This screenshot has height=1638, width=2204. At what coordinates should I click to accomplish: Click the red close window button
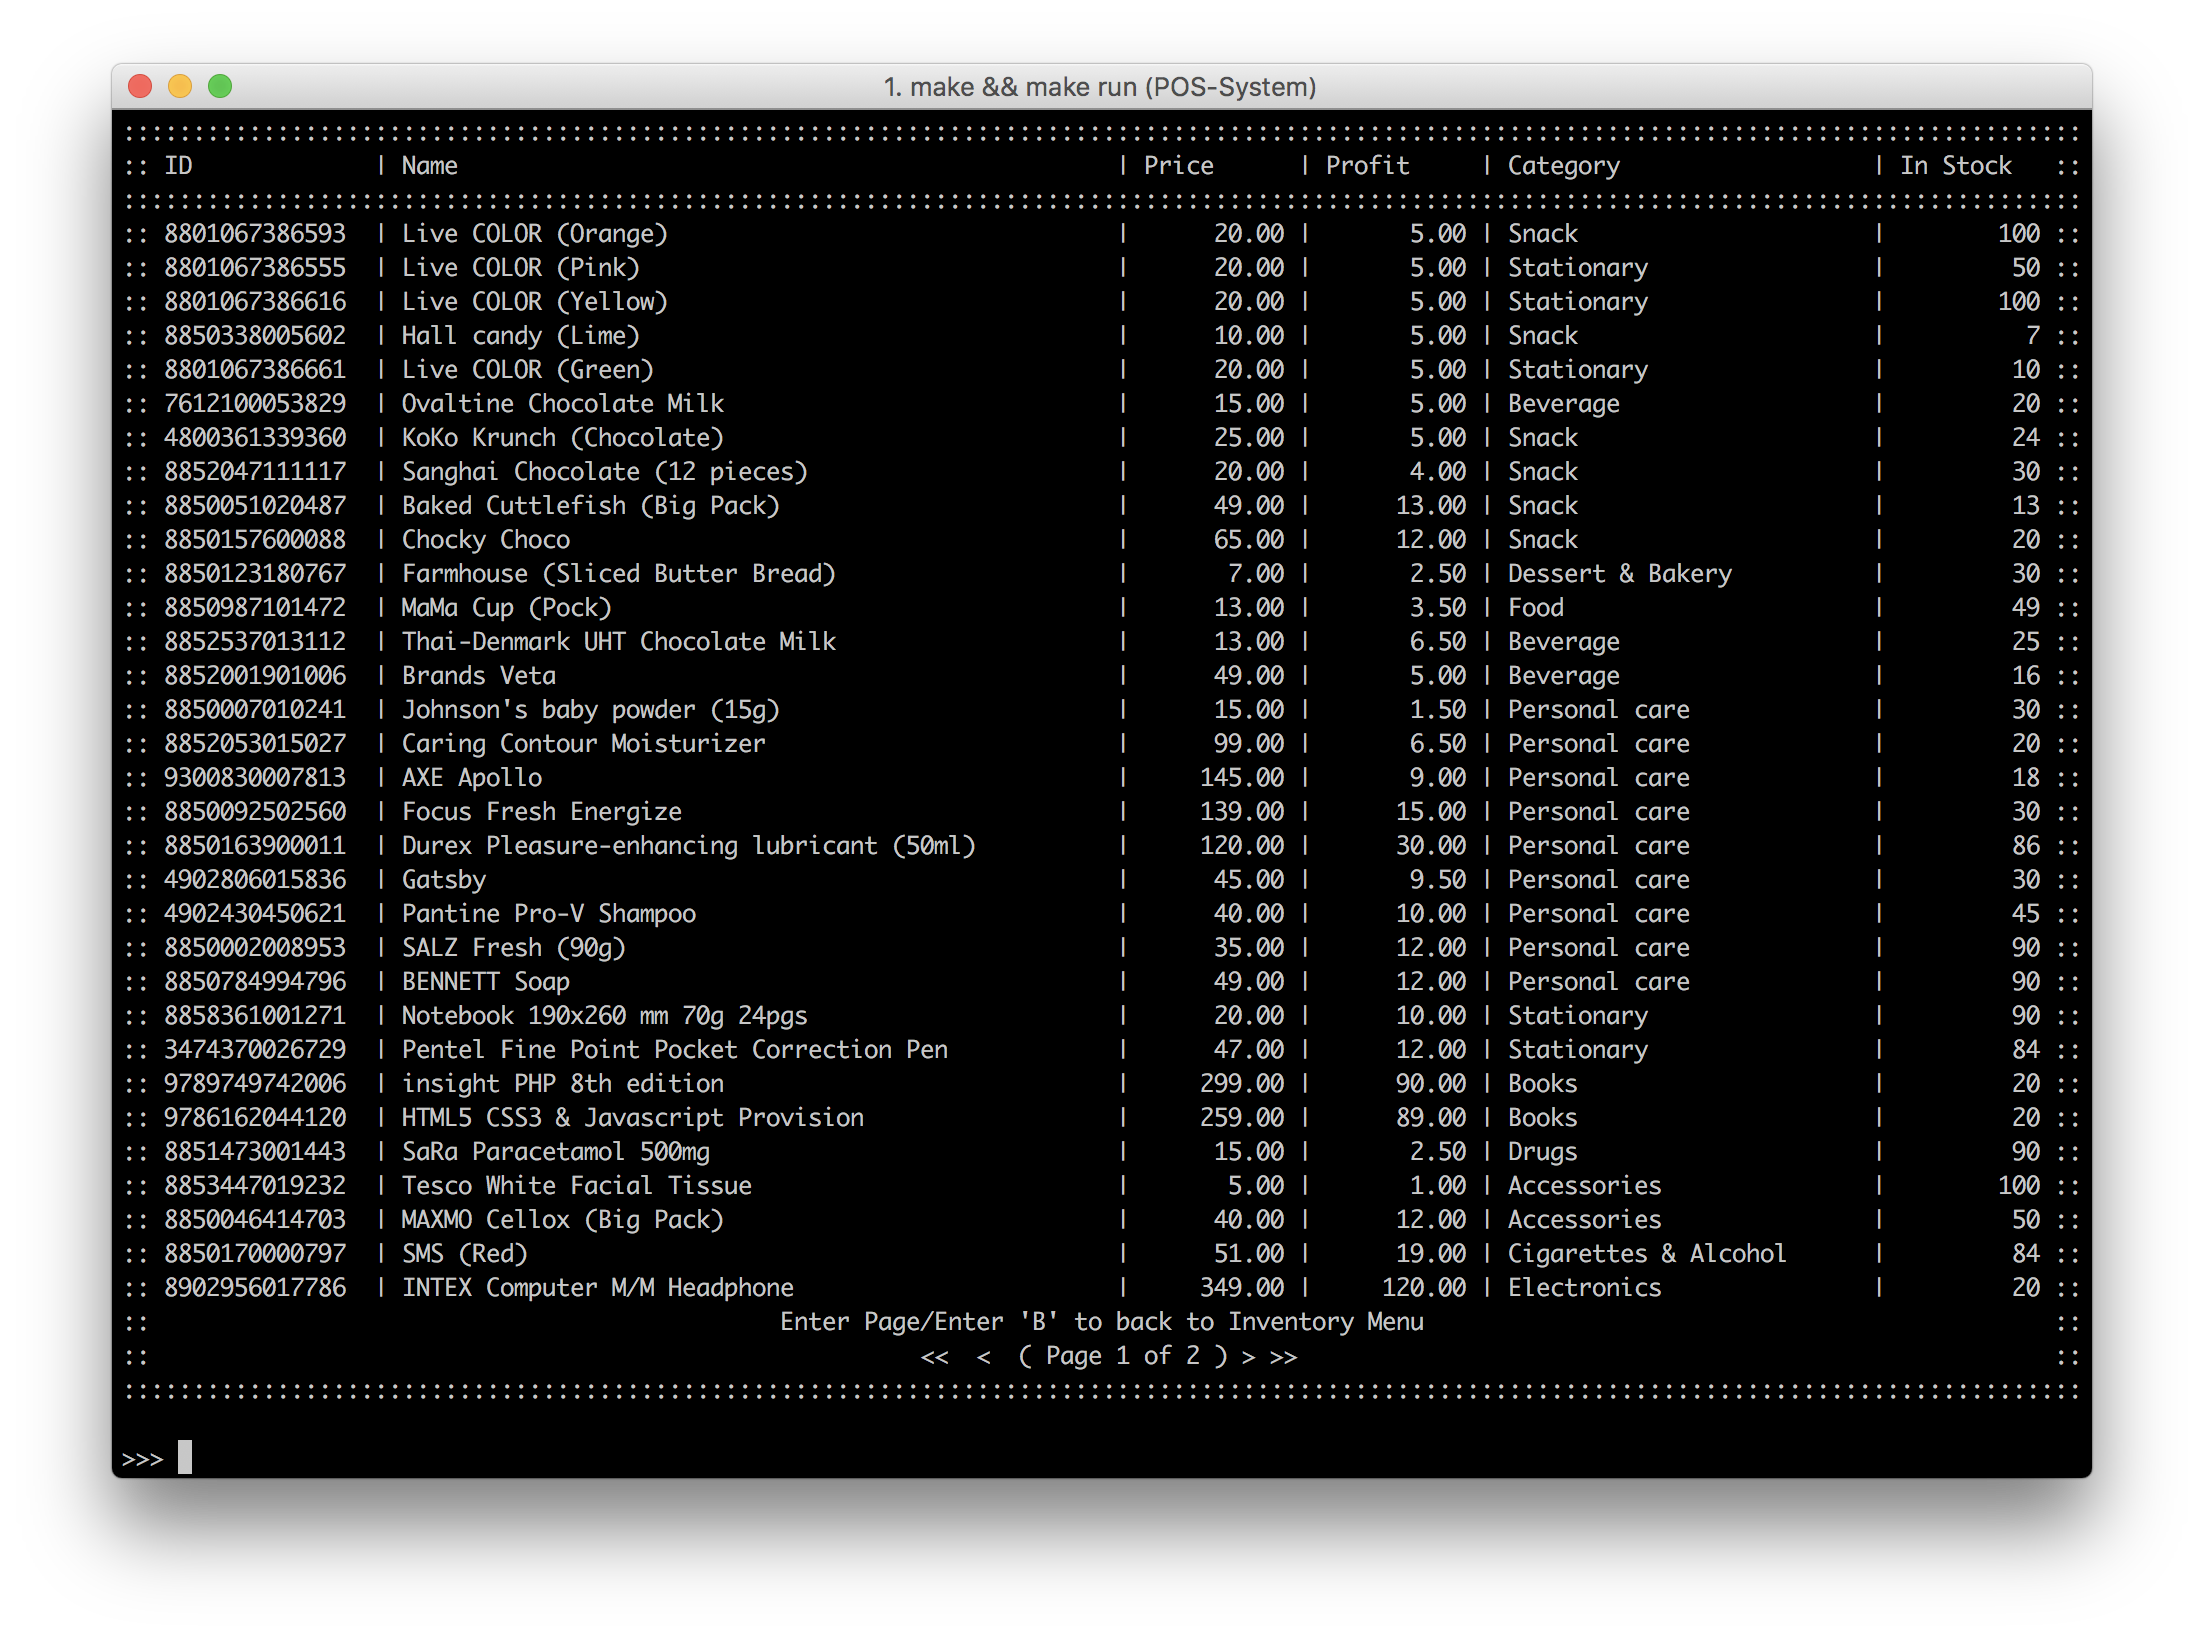[140, 86]
